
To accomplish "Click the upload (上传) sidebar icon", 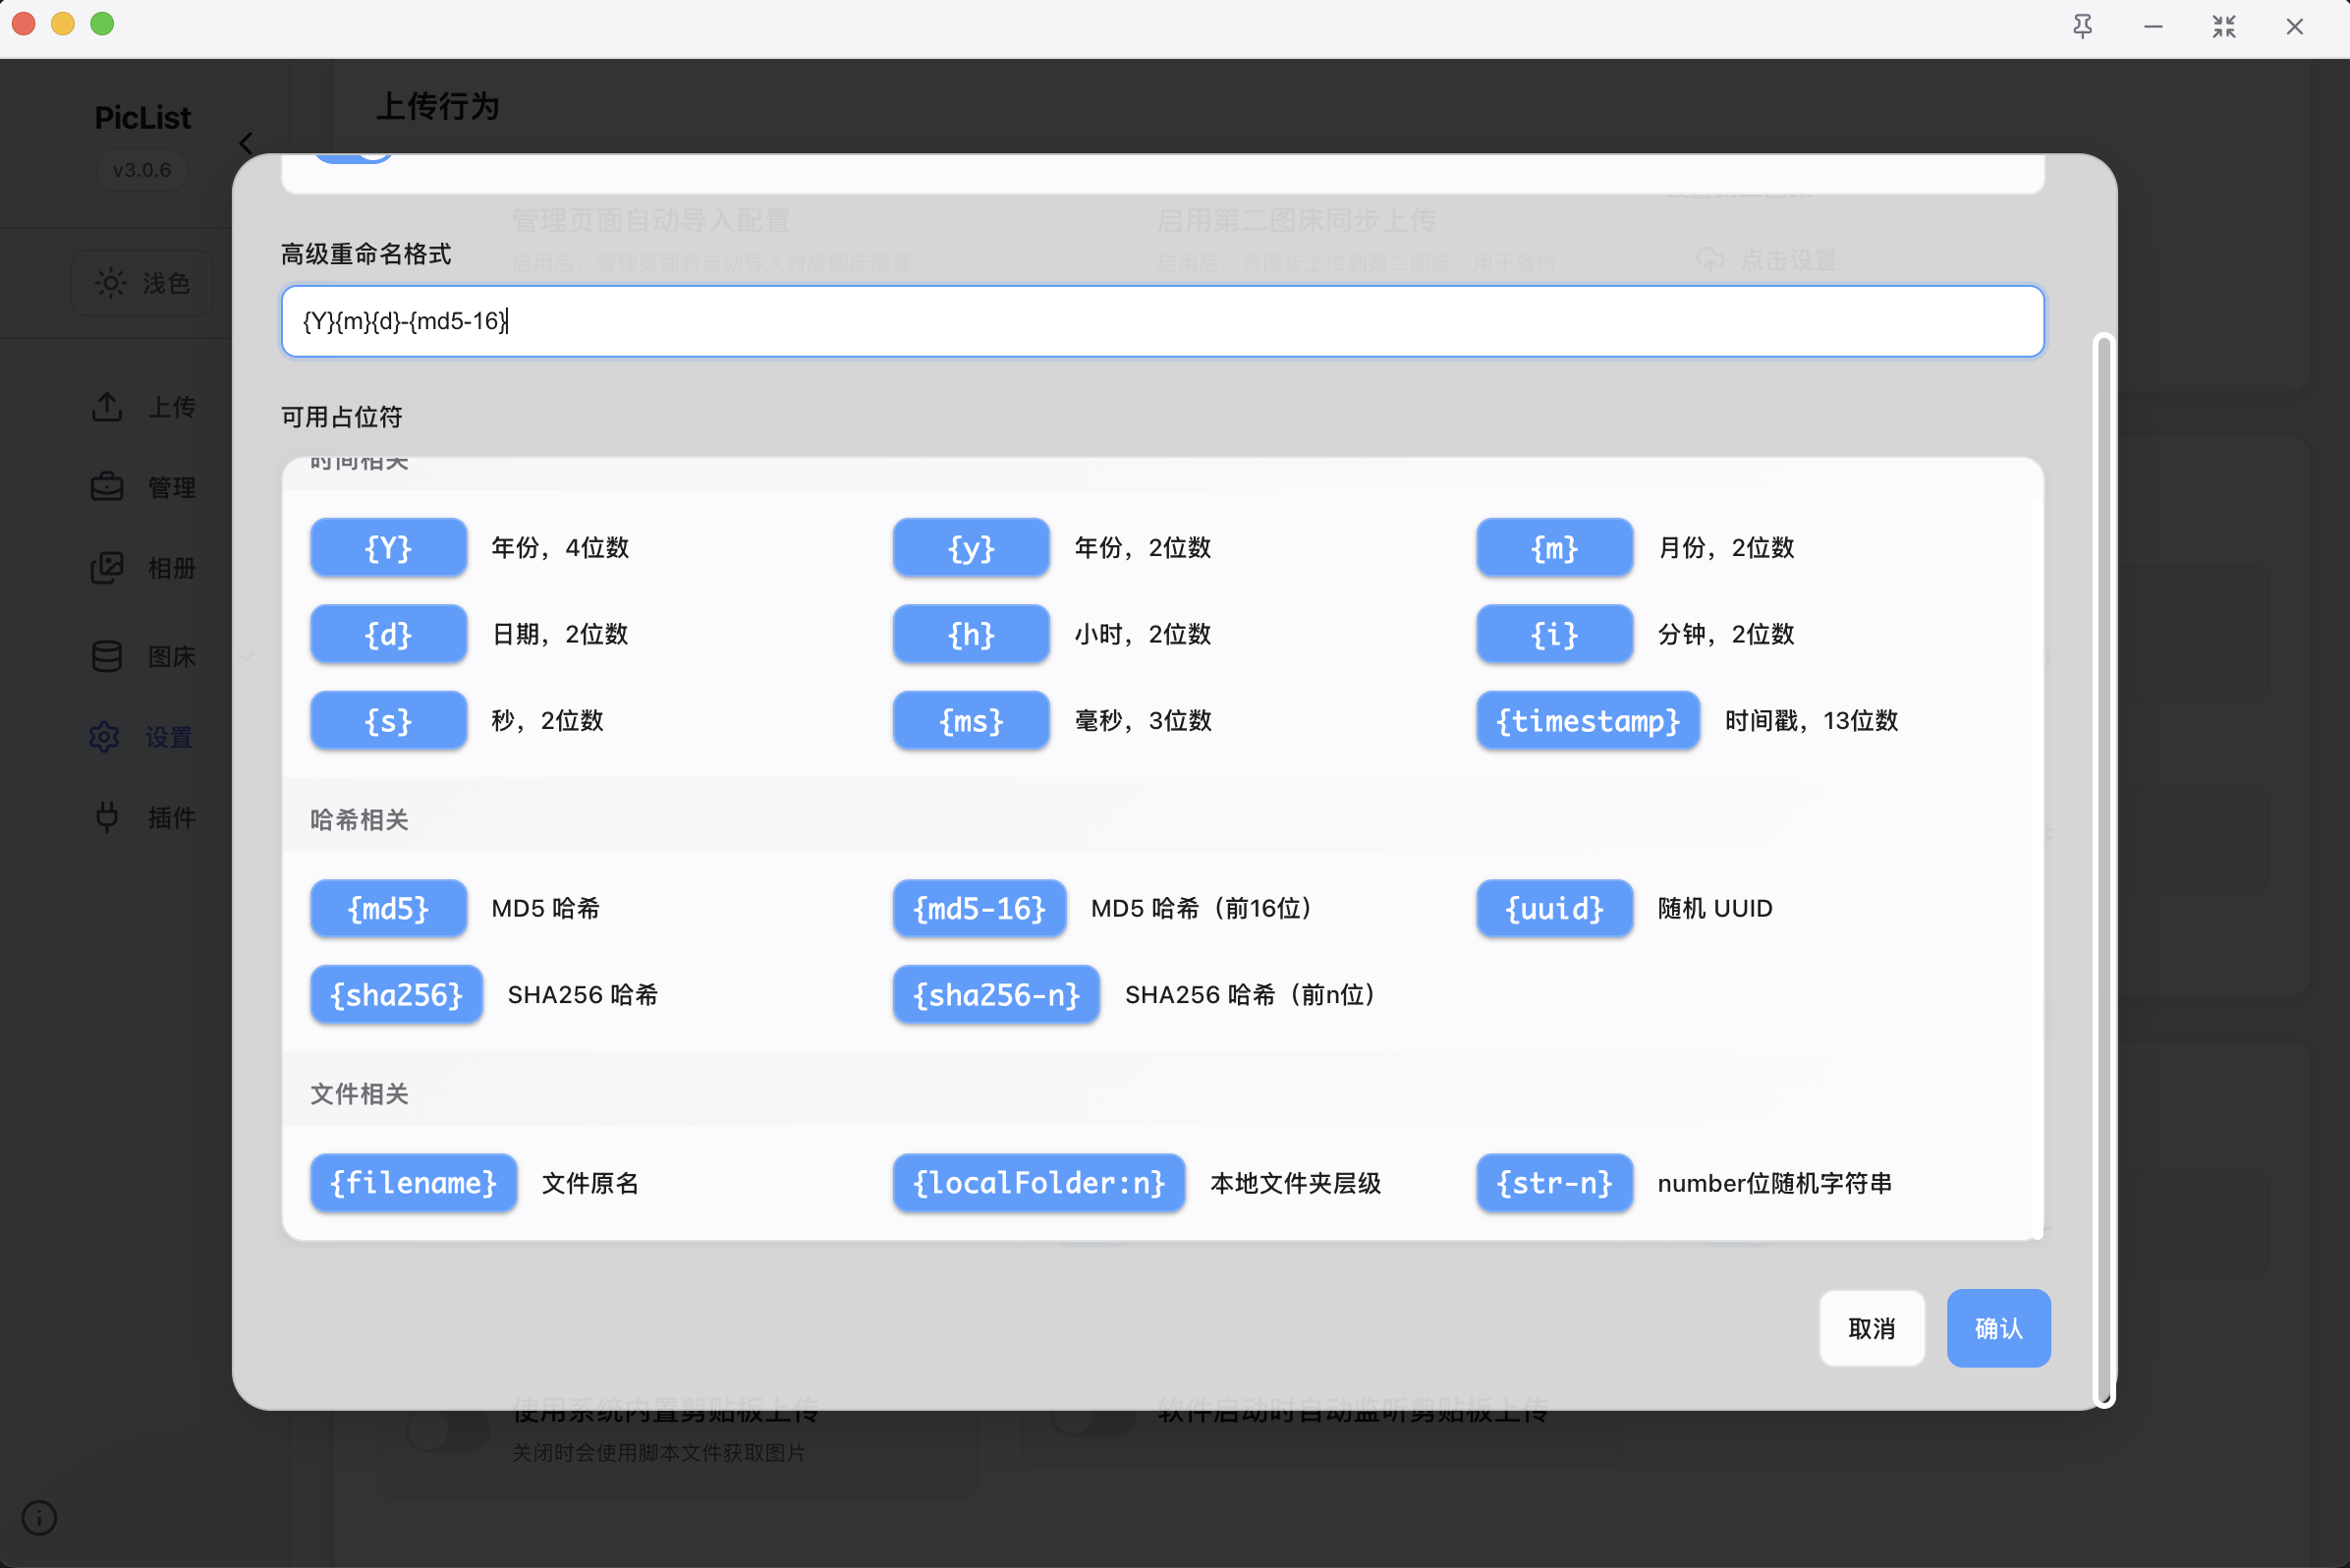I will pos(107,407).
